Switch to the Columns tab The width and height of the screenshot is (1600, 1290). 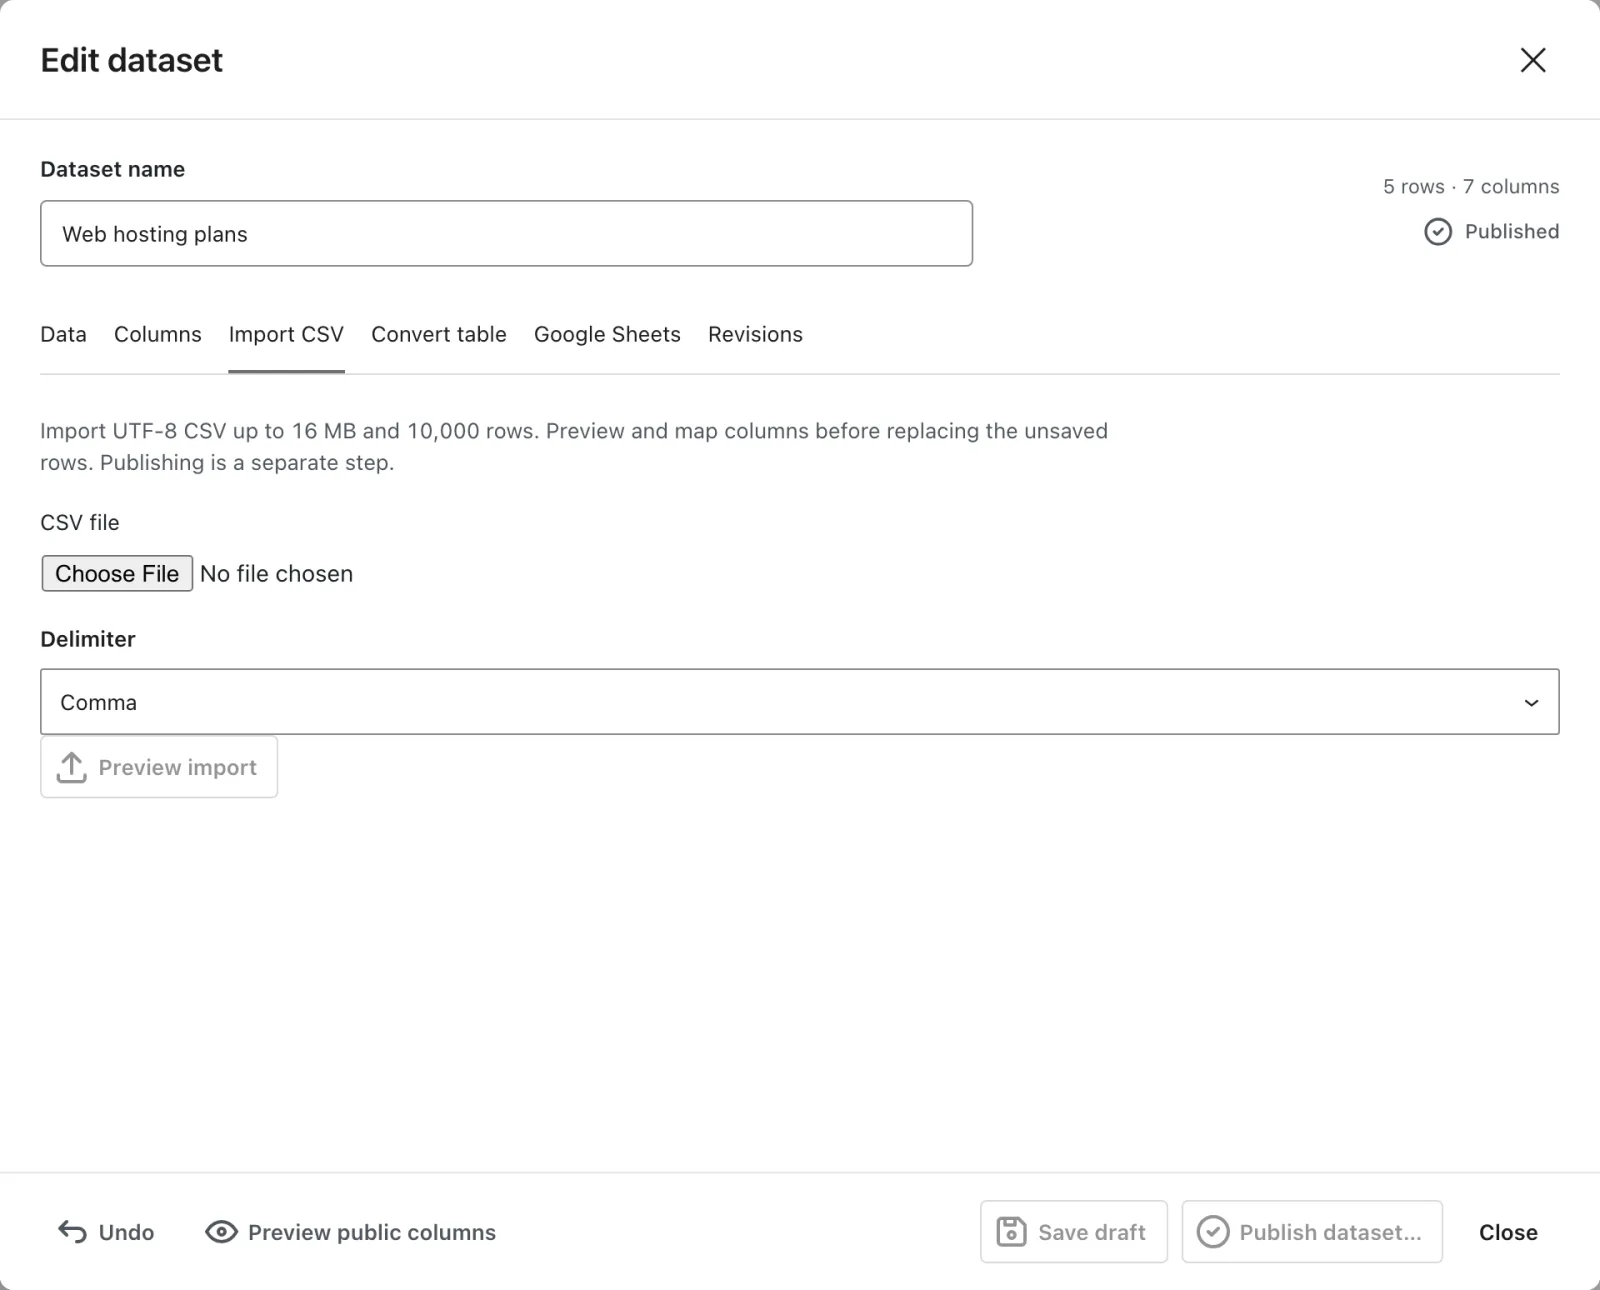(x=157, y=335)
